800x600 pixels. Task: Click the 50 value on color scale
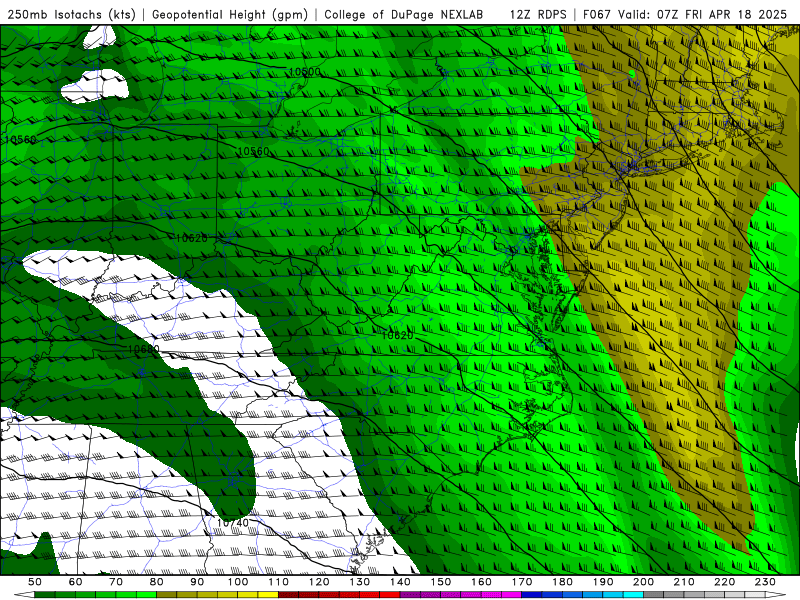(35, 582)
